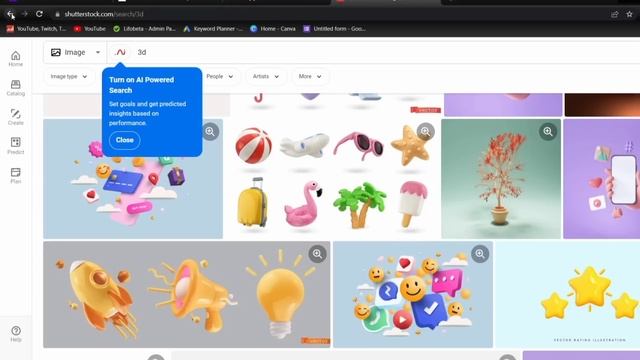The height and width of the screenshot is (360, 640).
Task: Click zoom icon on emoji social image
Action: (x=480, y=254)
